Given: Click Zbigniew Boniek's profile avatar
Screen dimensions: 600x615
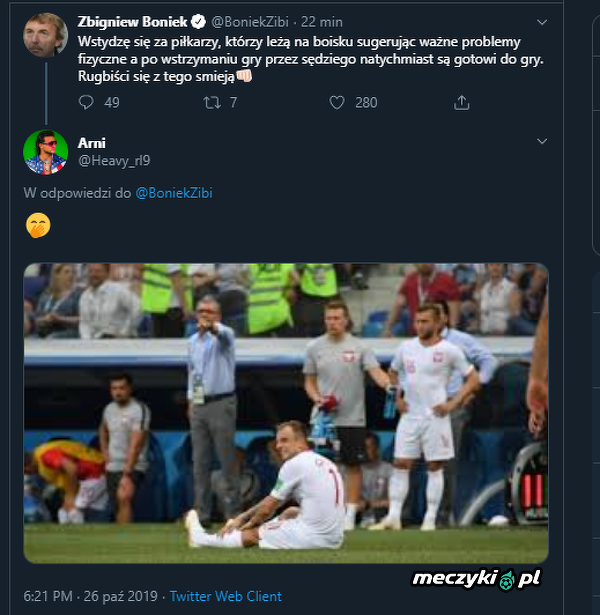Looking at the screenshot, I should click(x=45, y=35).
